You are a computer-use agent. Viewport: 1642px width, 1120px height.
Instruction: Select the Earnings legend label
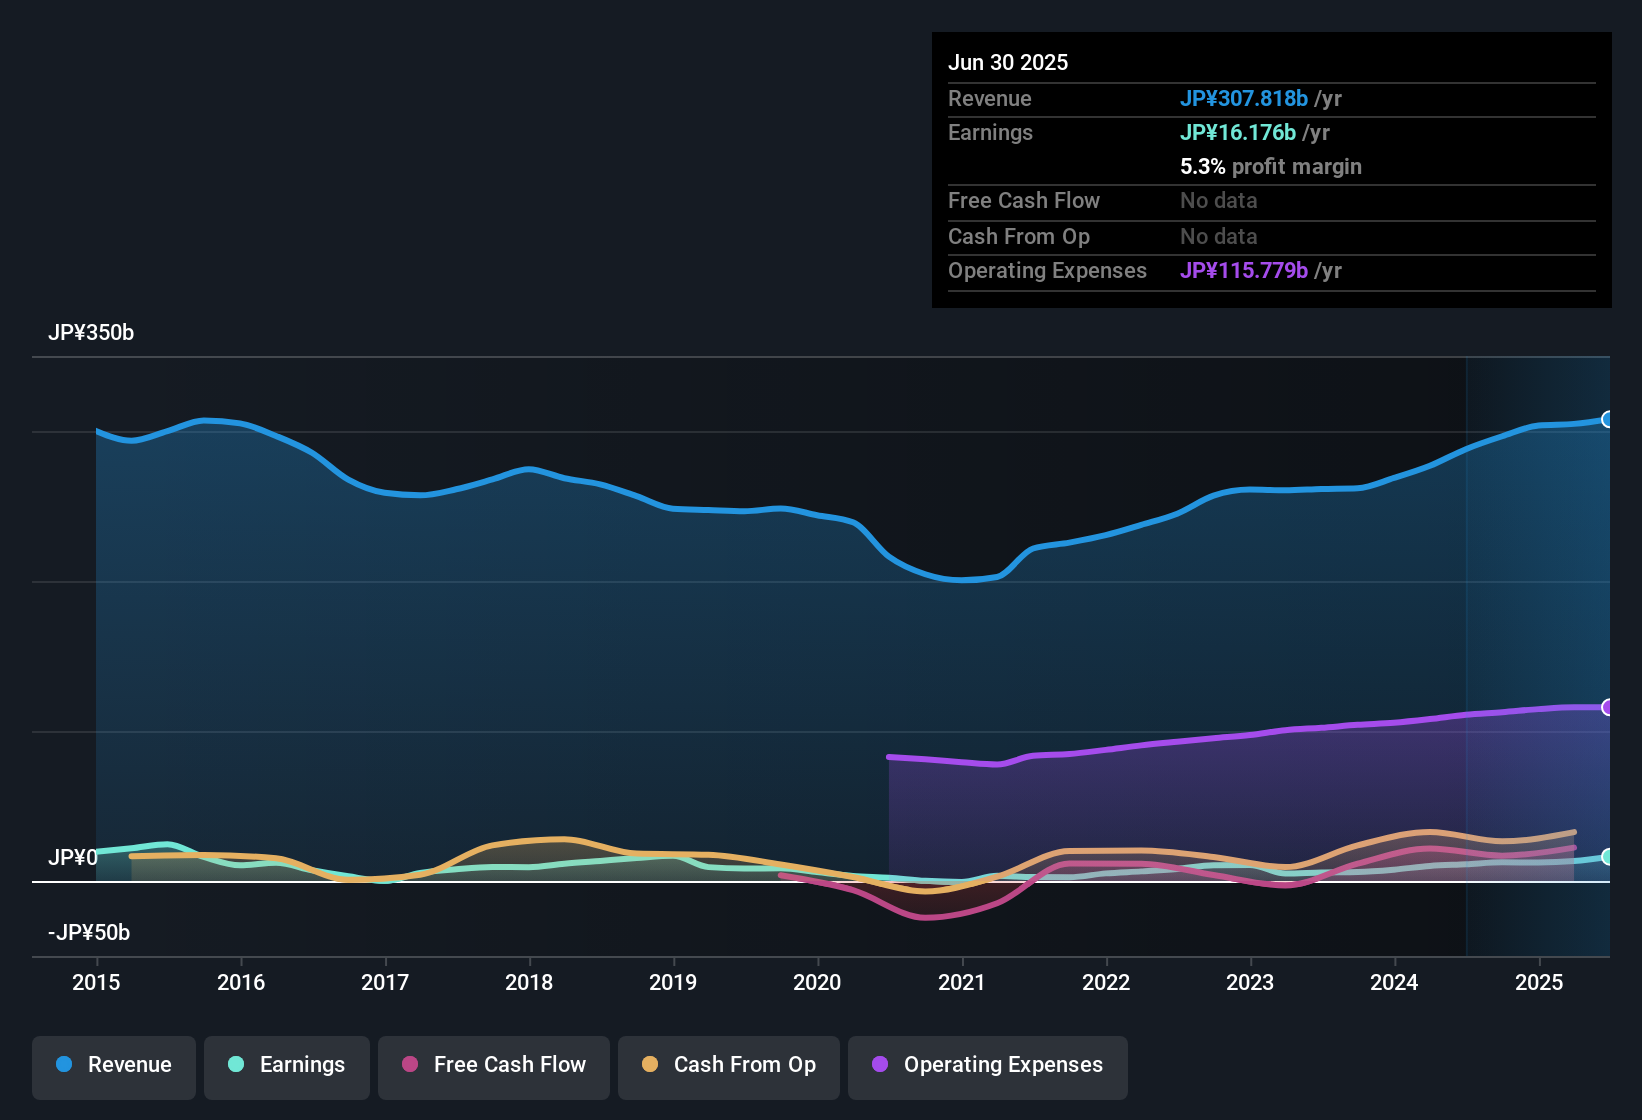[301, 1065]
